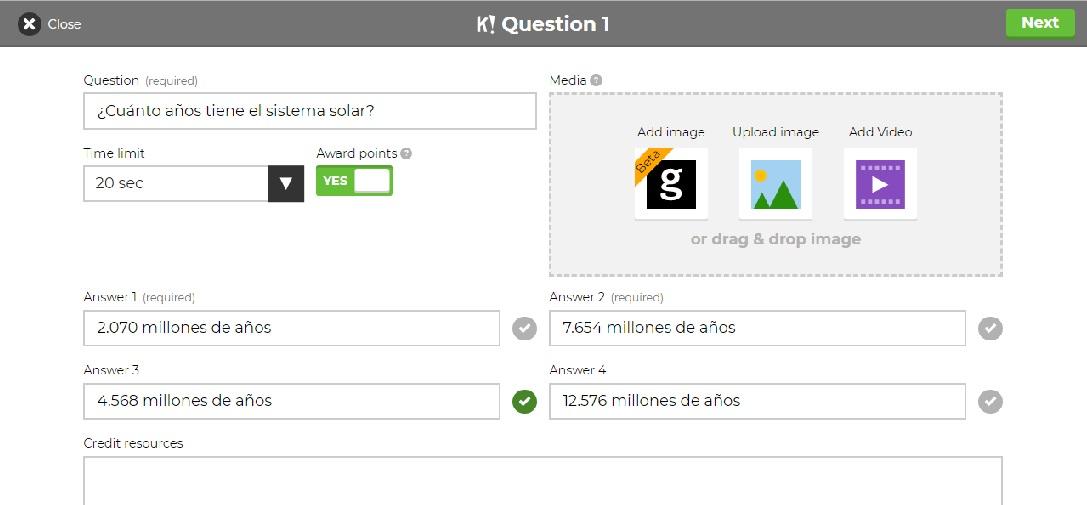
Task: Toggle the Award points YES switch
Action: coord(354,181)
